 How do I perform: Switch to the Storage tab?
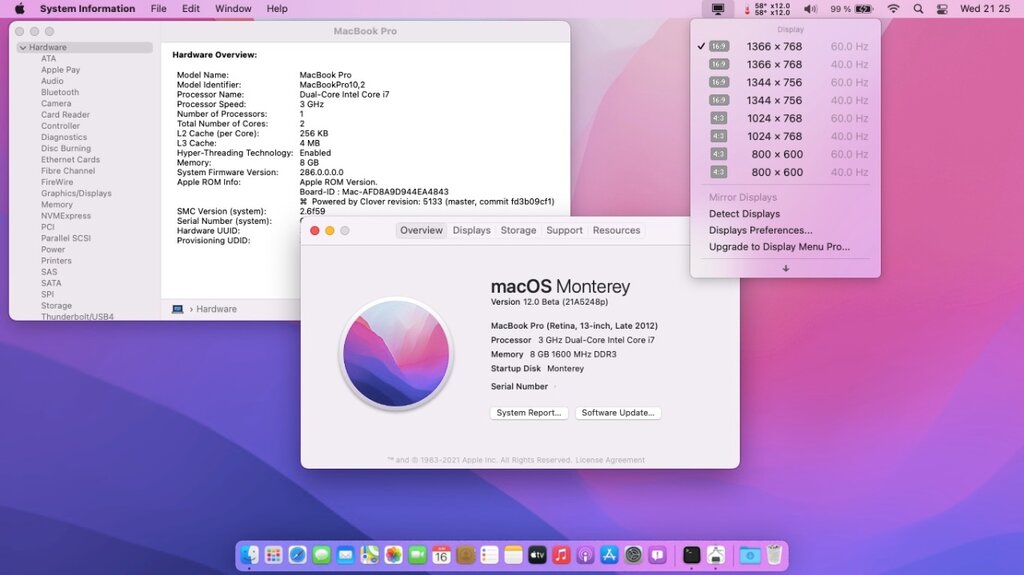tap(518, 230)
